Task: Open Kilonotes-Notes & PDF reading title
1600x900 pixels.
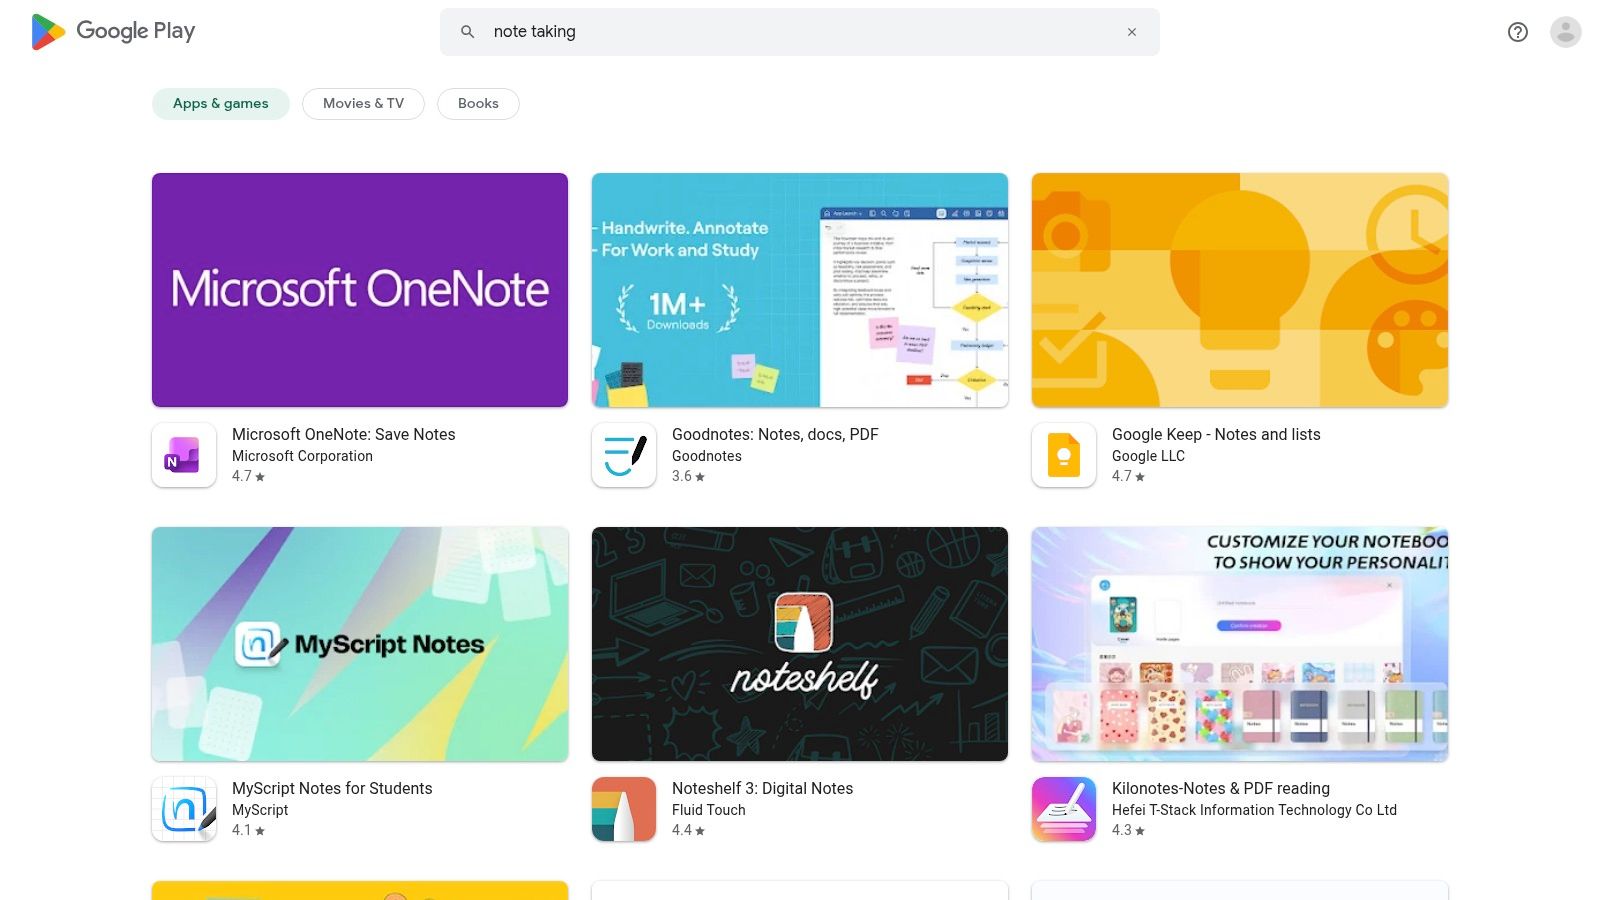Action: point(1221,788)
